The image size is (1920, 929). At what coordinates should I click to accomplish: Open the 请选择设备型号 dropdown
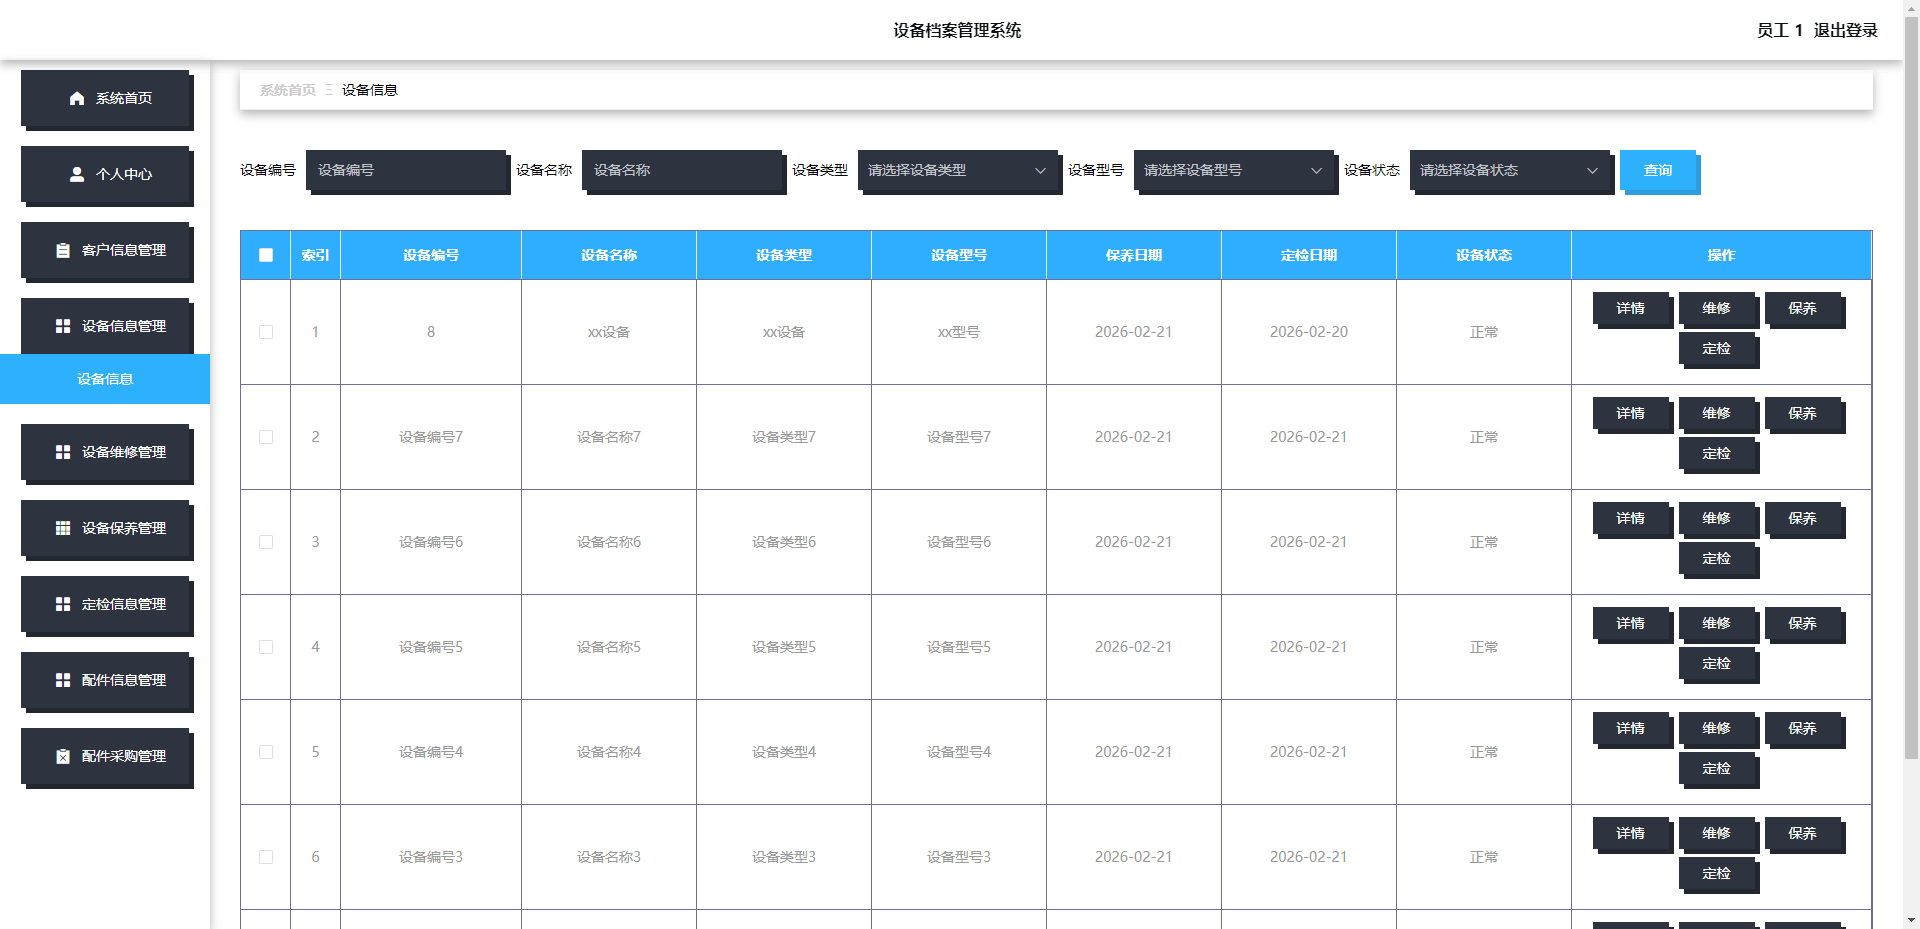tap(1233, 170)
